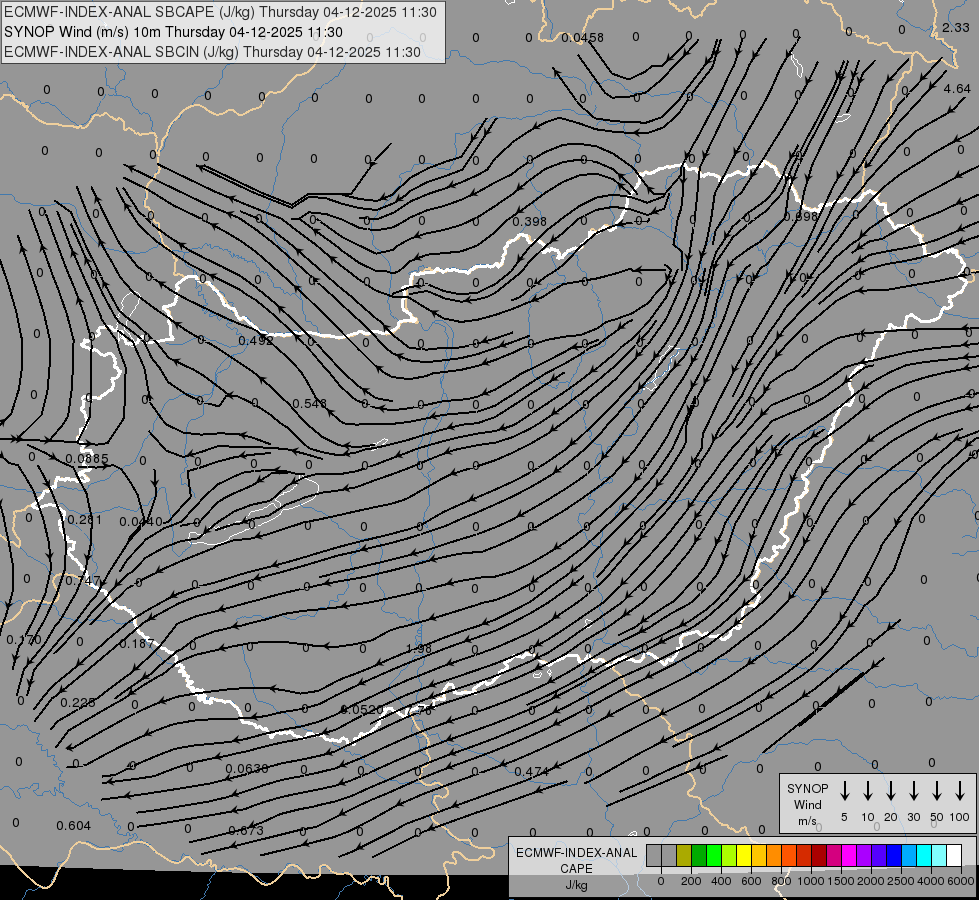Click the 0.0520 value on the map
Viewport: 979px width, 900px height.
pyautogui.click(x=362, y=710)
